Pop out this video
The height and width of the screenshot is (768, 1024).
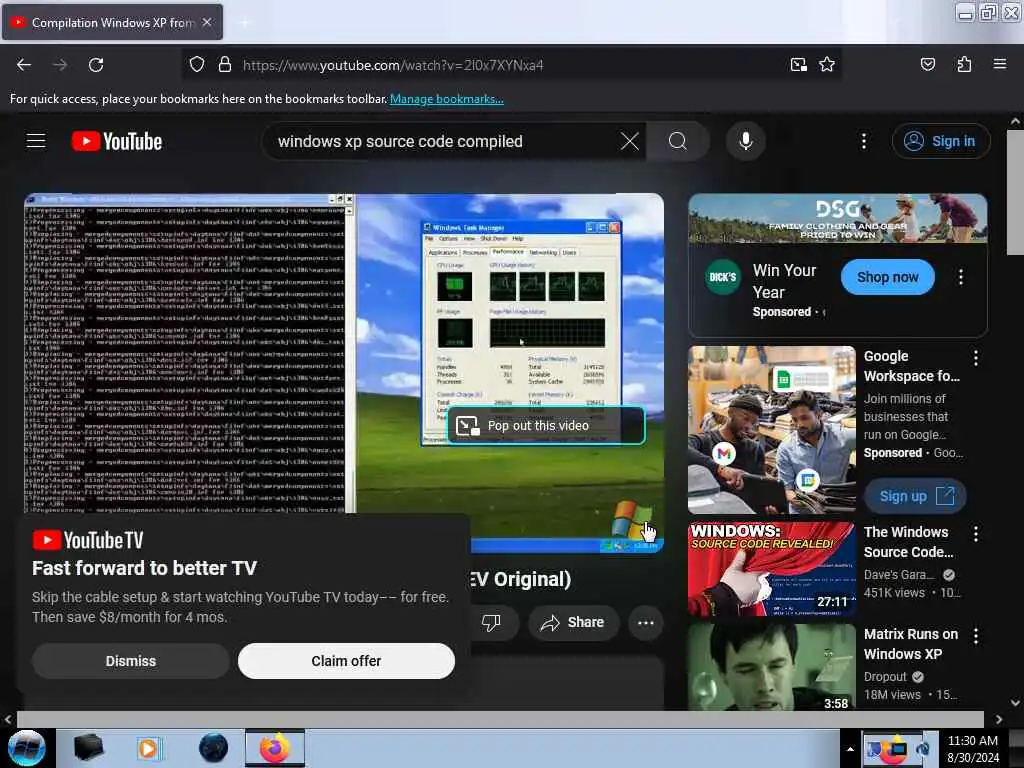(547, 425)
